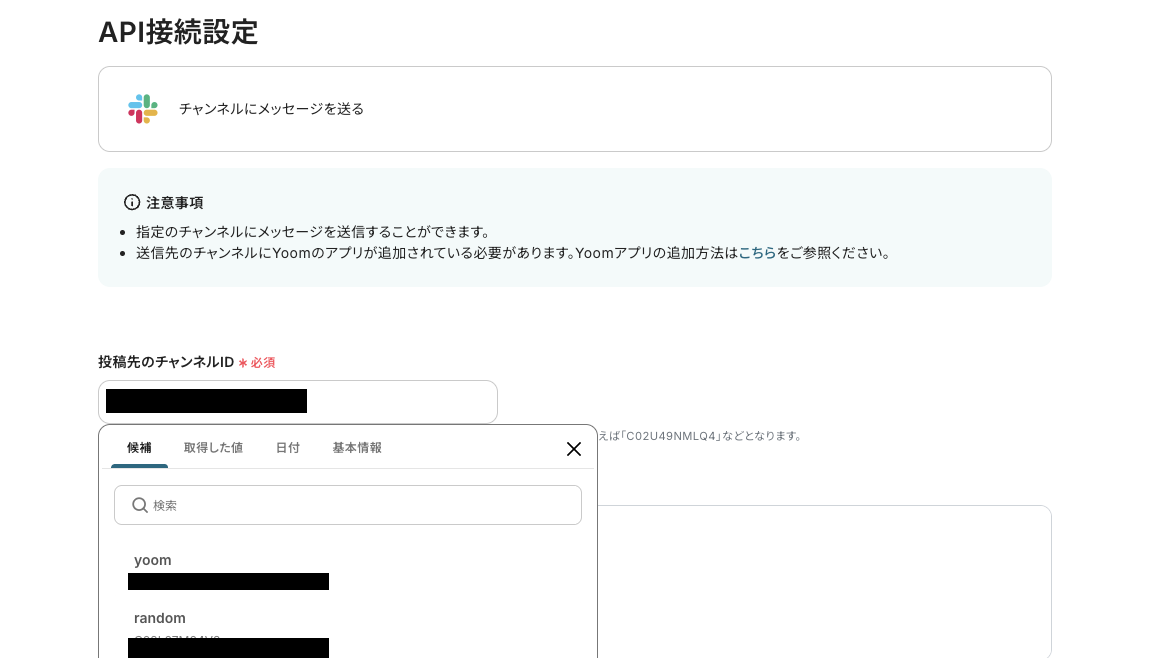Click the Slack logo icon
1156x658 pixels.
tap(143, 109)
